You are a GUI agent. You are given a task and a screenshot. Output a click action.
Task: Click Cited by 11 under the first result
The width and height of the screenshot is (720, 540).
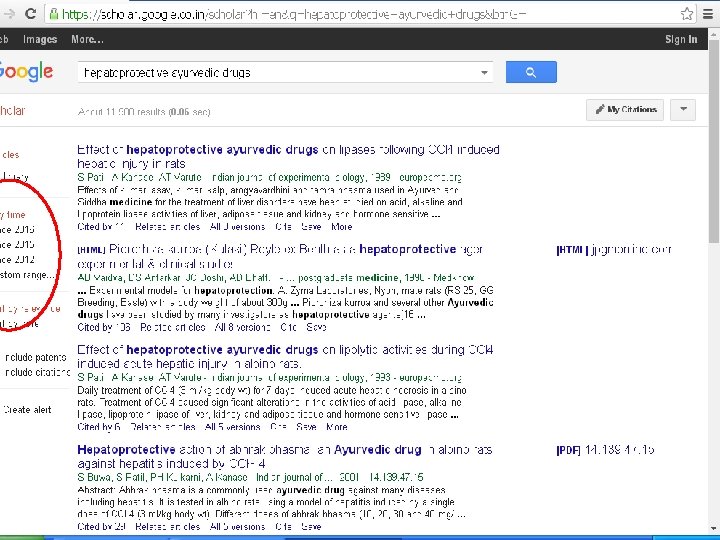tap(101, 227)
